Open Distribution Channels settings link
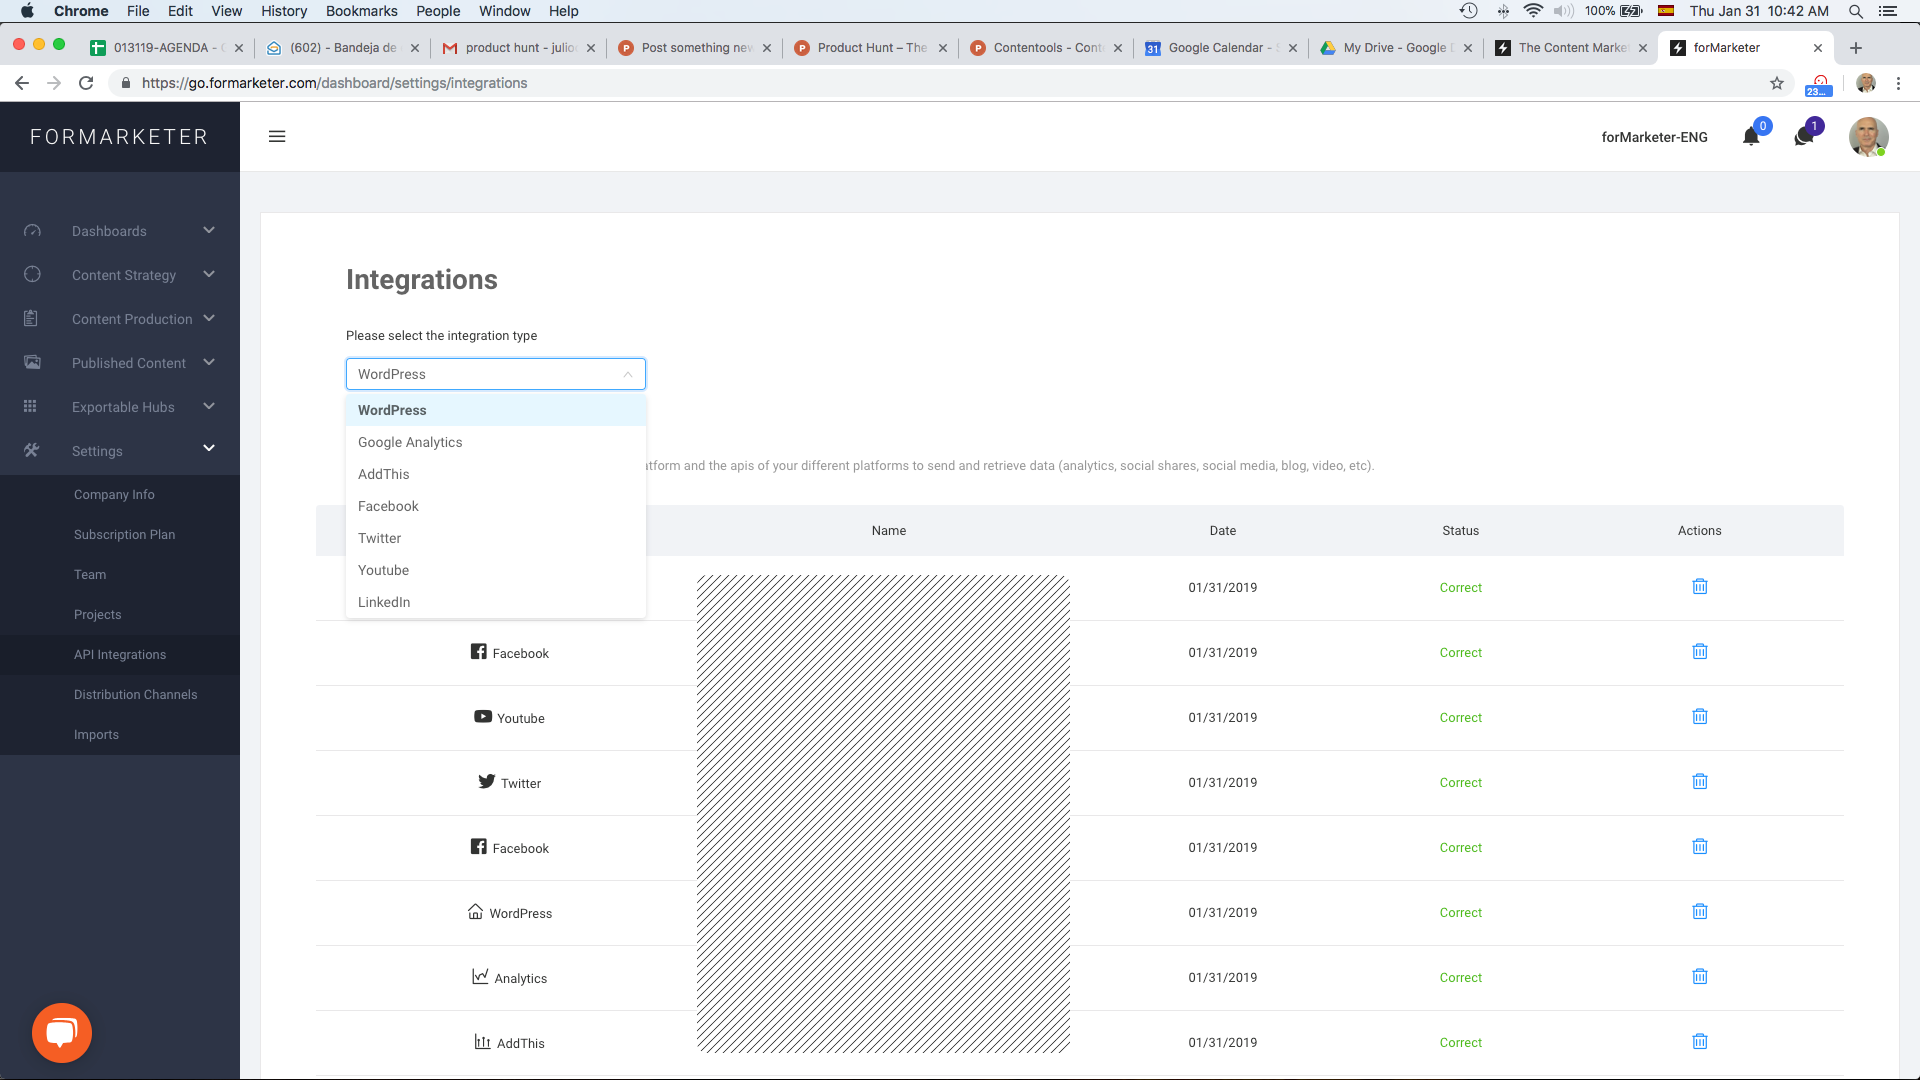Screen dimensions: 1920x1080 point(135,694)
